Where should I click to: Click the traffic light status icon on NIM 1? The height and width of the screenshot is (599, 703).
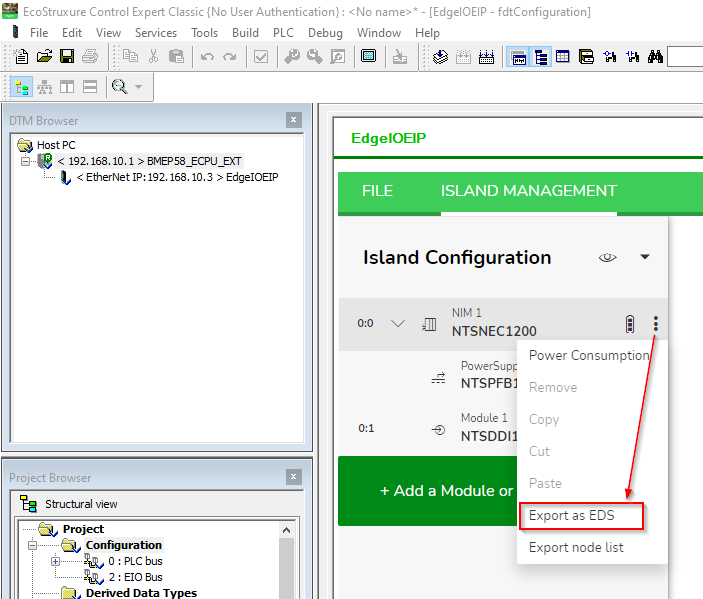[629, 323]
